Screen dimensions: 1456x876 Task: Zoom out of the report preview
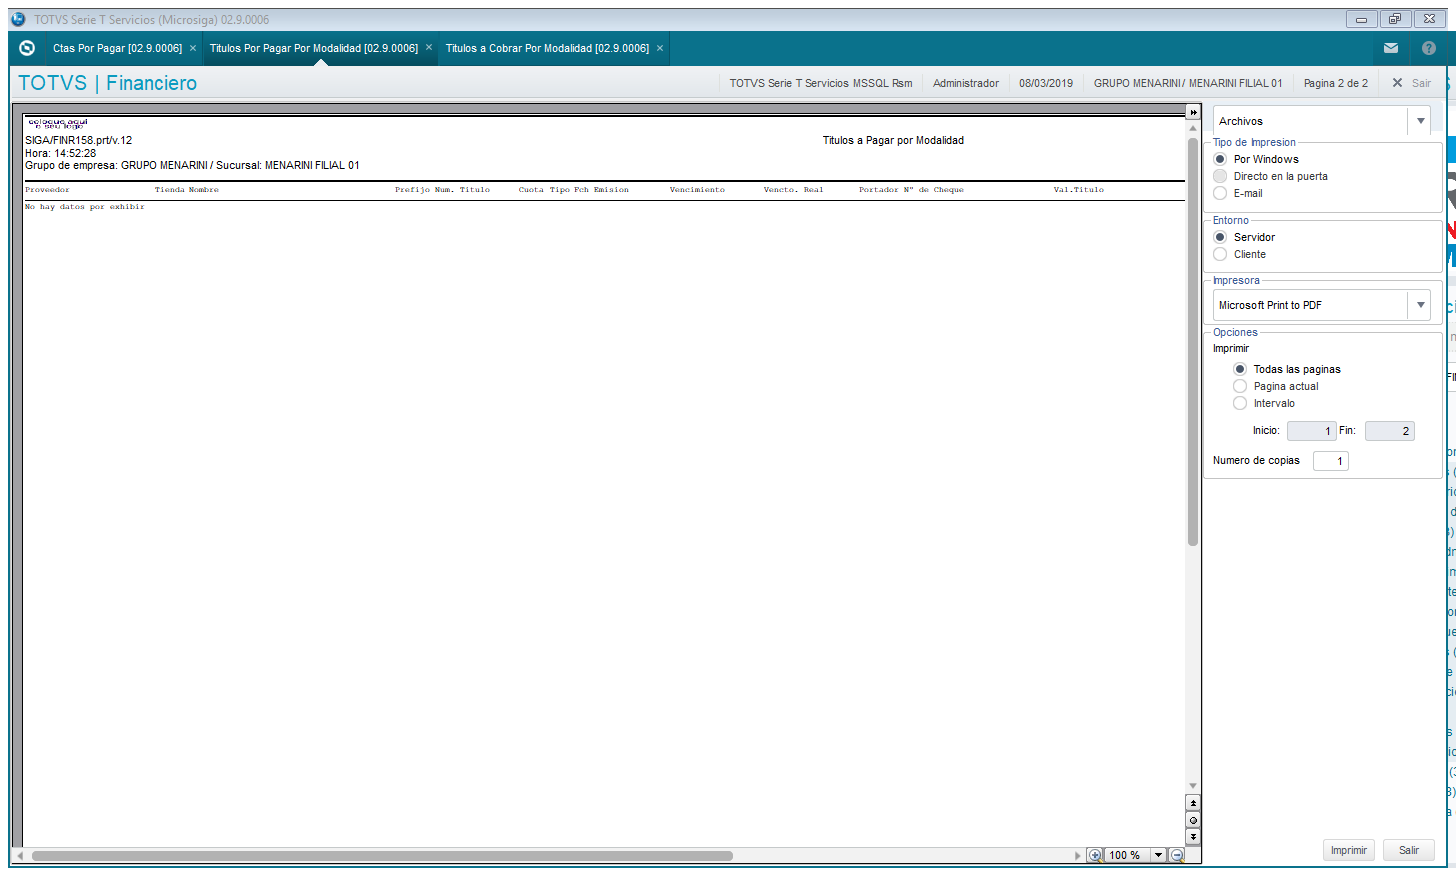point(1177,855)
